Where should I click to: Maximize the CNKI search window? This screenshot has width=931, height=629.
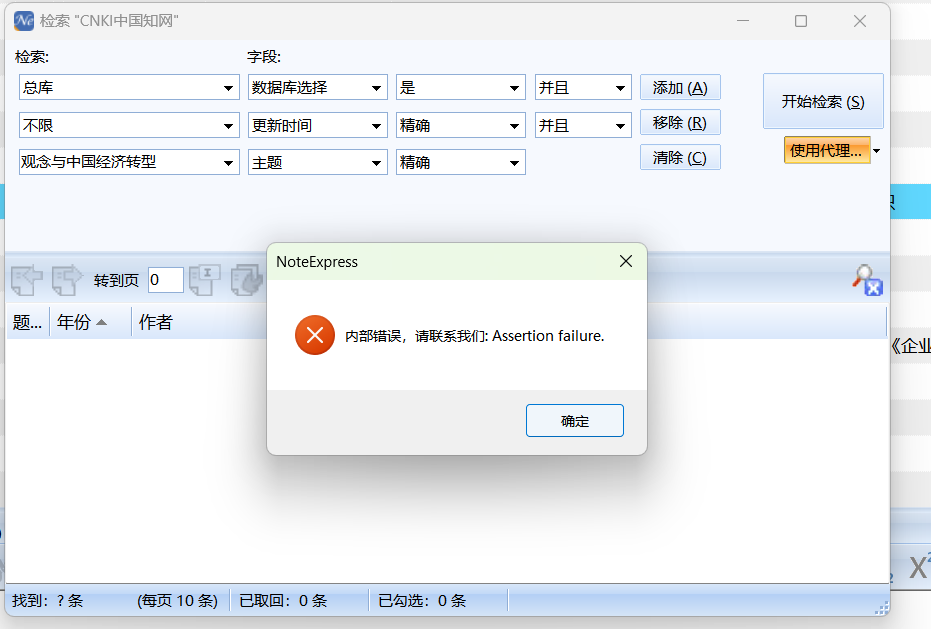tap(801, 21)
